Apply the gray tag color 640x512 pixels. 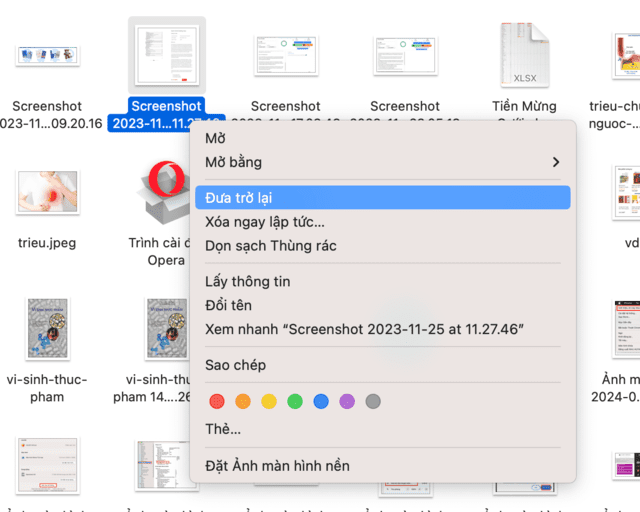click(373, 401)
